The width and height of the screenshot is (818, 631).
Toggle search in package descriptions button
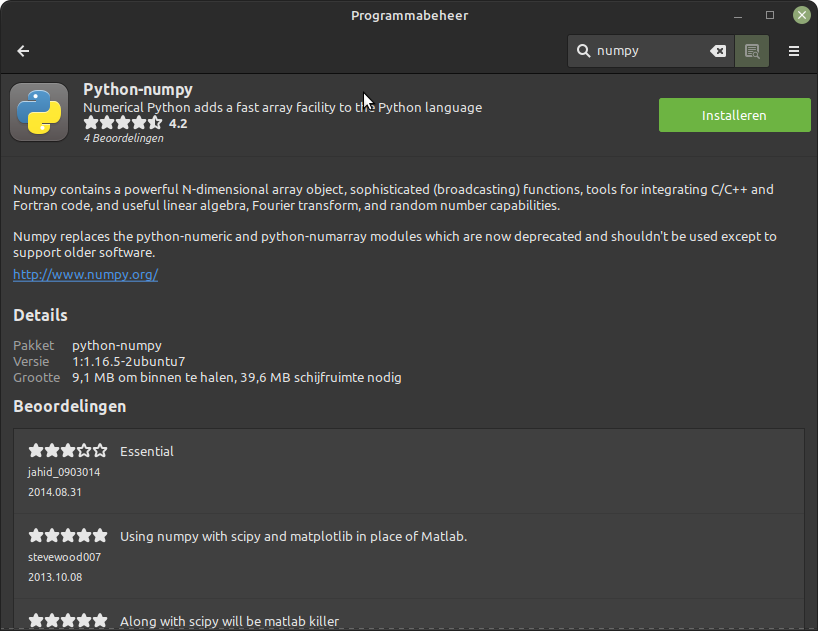point(752,51)
